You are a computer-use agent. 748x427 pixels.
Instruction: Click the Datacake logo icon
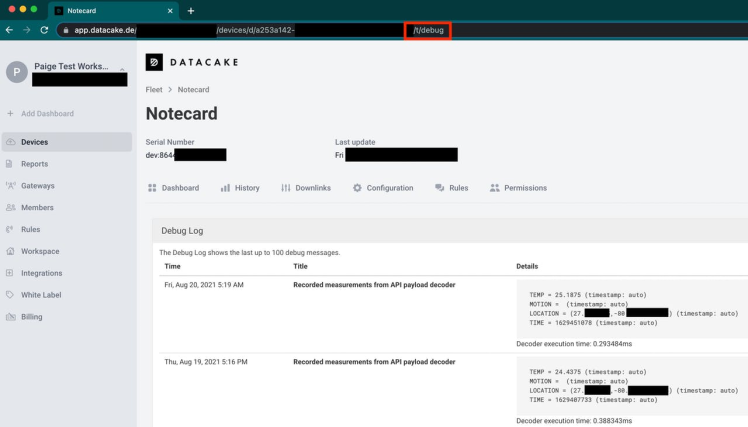click(154, 62)
